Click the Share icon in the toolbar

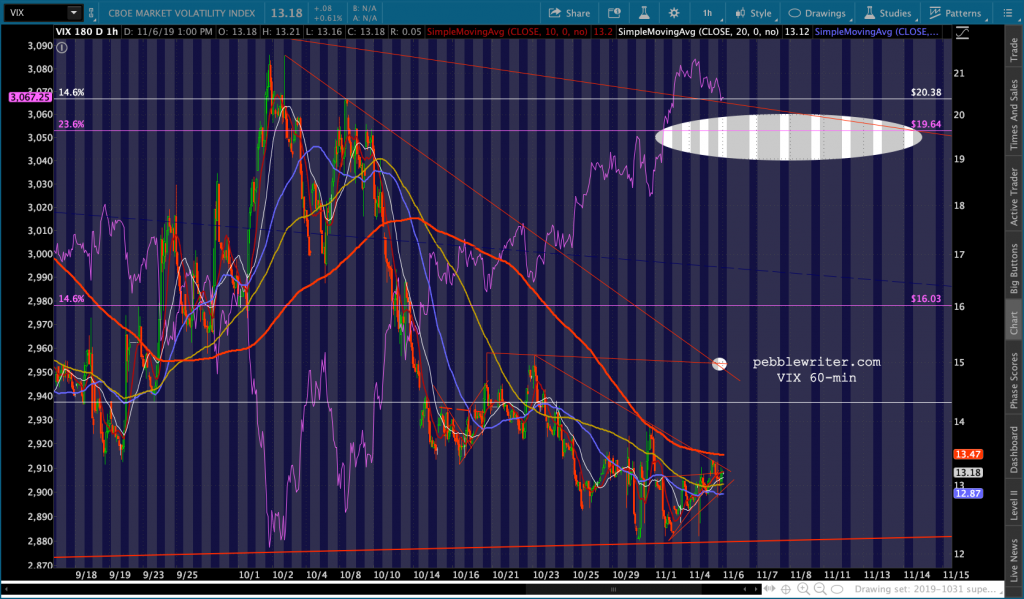click(569, 13)
